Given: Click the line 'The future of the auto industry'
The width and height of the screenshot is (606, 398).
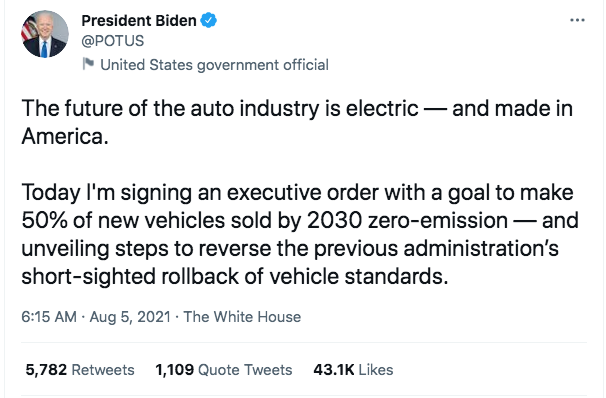Looking at the screenshot, I should [x=297, y=108].
